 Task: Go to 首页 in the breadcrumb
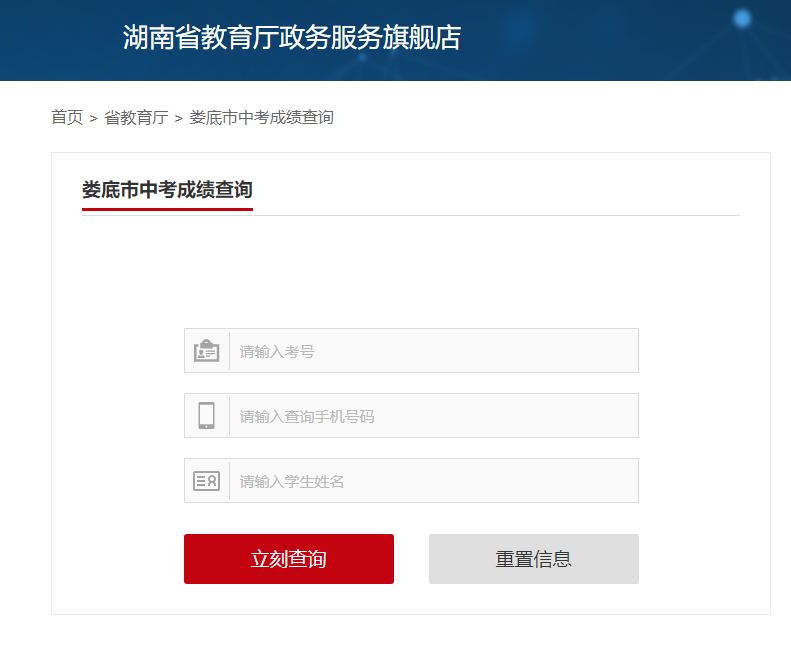(x=67, y=117)
